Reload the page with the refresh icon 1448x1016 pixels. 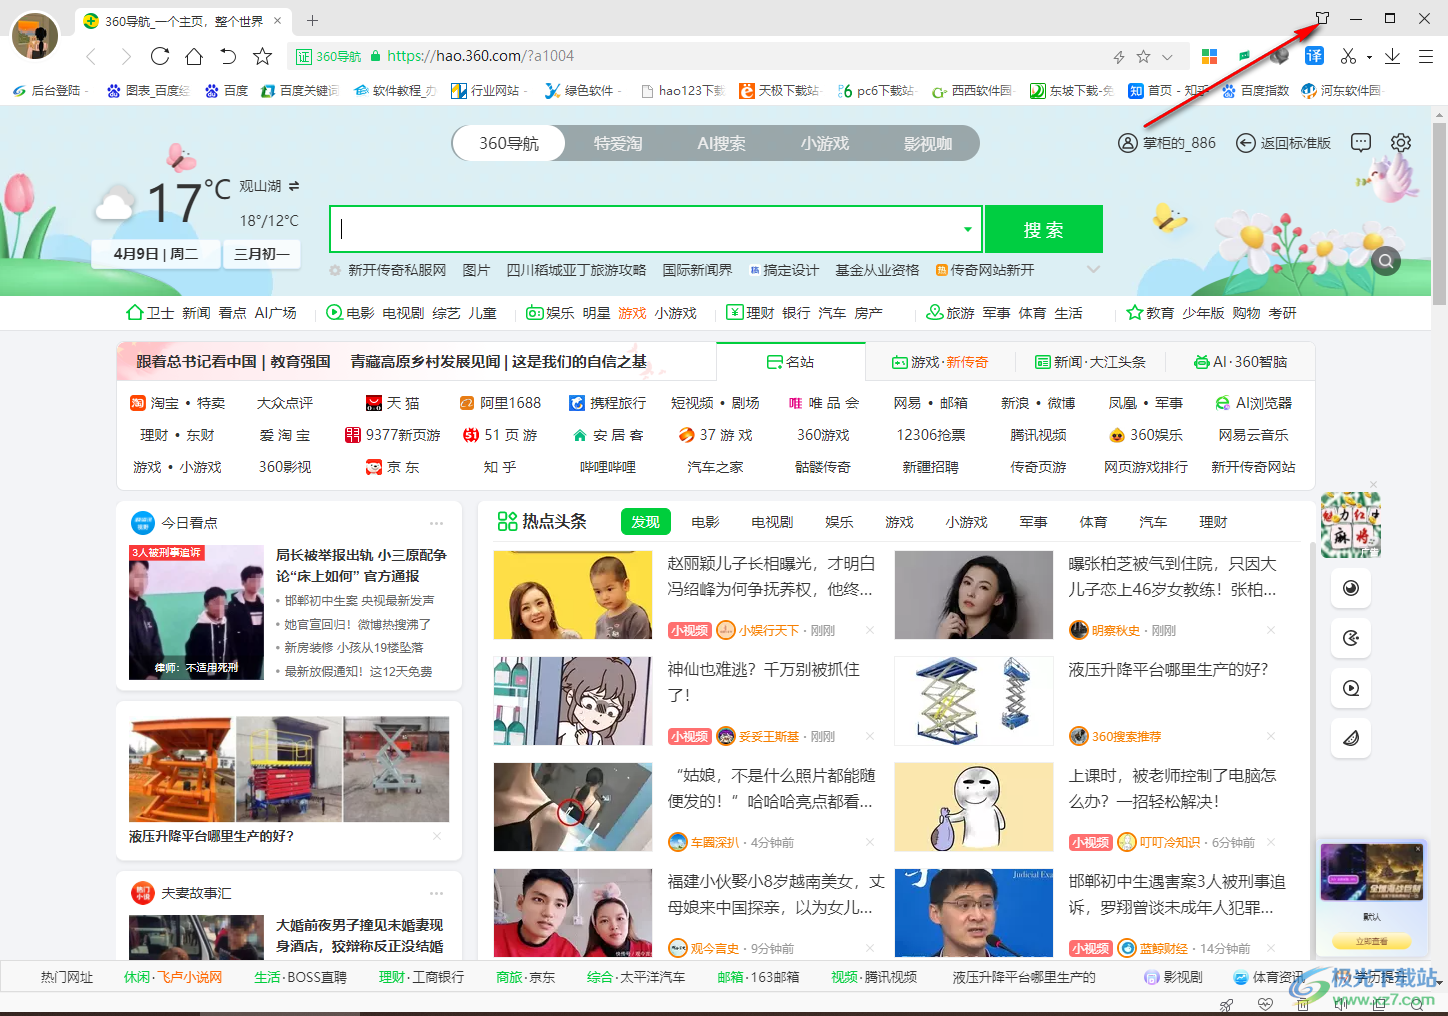160,56
